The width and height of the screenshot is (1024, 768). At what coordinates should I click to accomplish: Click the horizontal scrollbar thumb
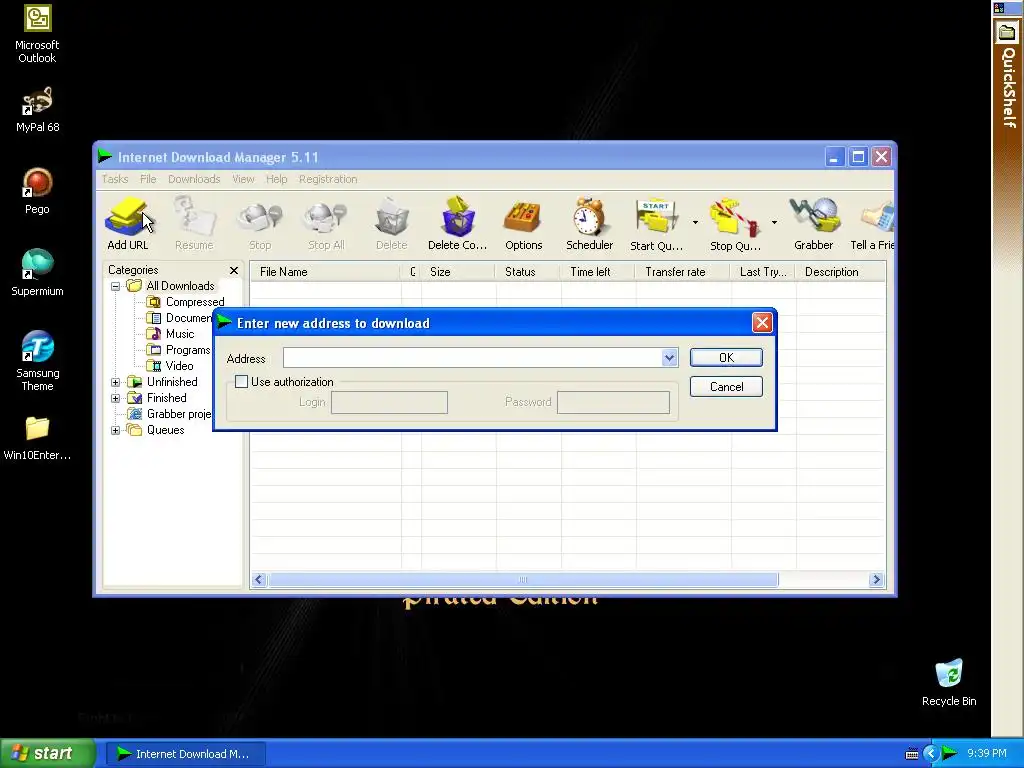[x=522, y=579]
